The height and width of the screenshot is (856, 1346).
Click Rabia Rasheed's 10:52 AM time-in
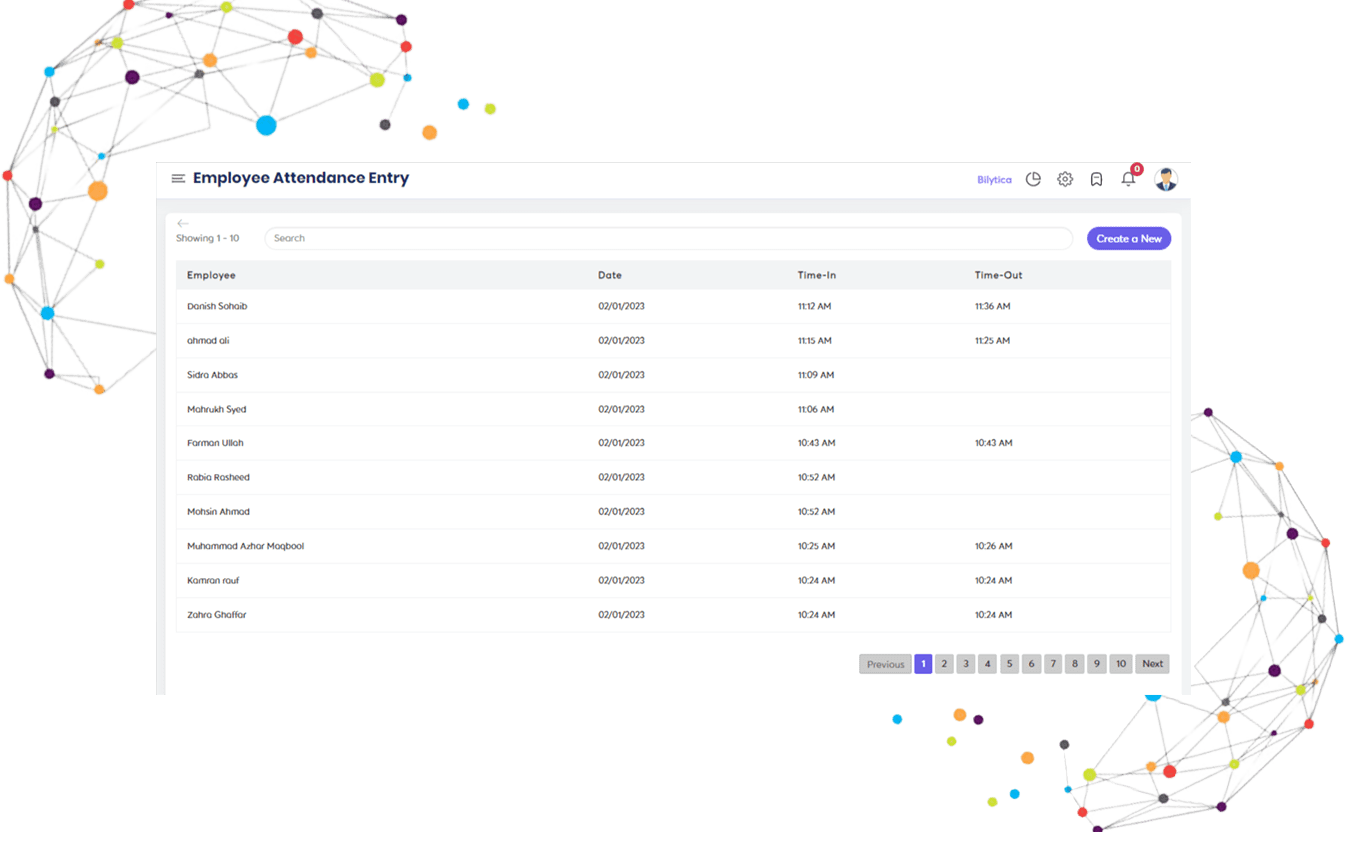click(816, 477)
